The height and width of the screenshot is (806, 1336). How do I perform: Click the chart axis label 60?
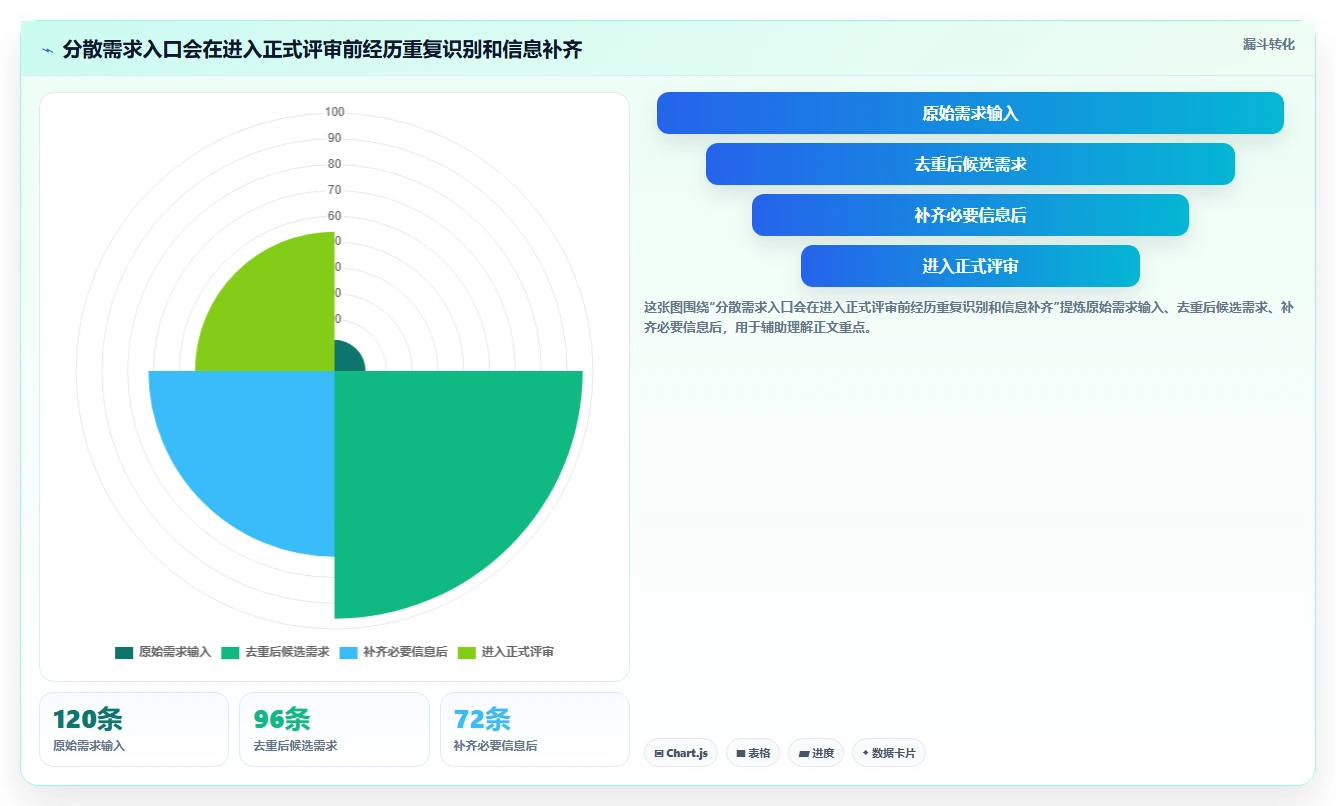(x=334, y=216)
